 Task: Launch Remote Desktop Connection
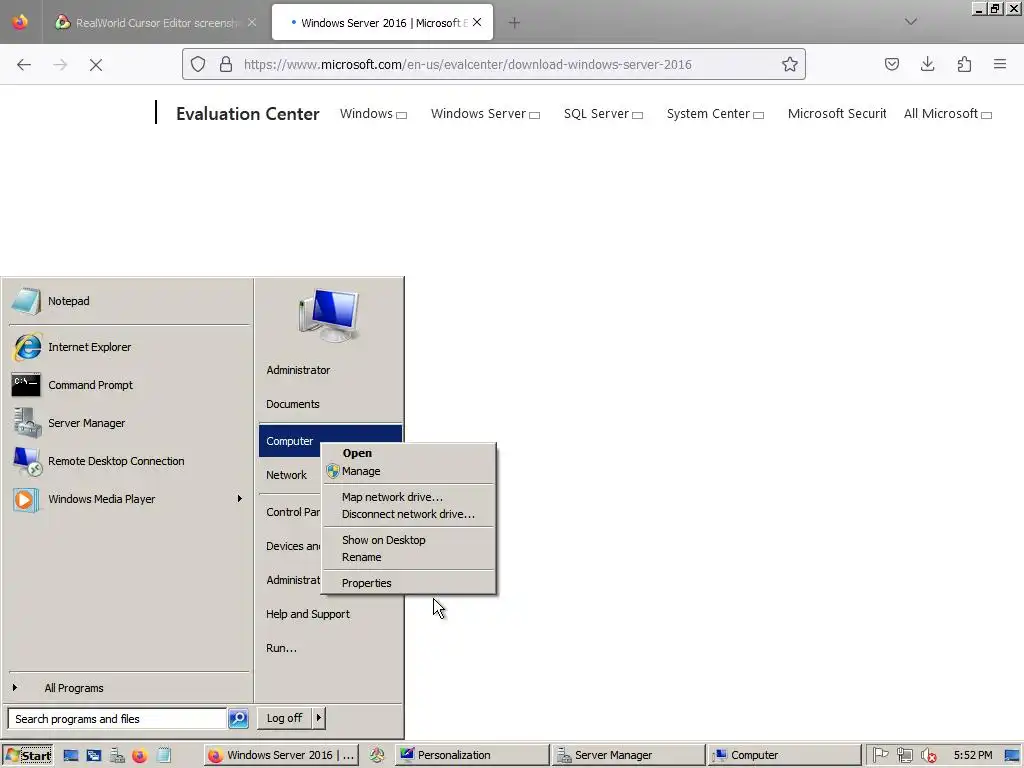click(x=129, y=460)
